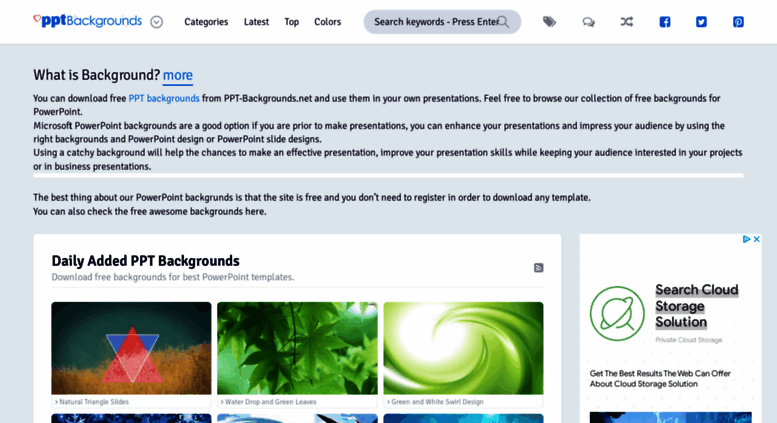Browse backgrounds by Colors
This screenshot has width=777, height=423.
[x=328, y=22]
